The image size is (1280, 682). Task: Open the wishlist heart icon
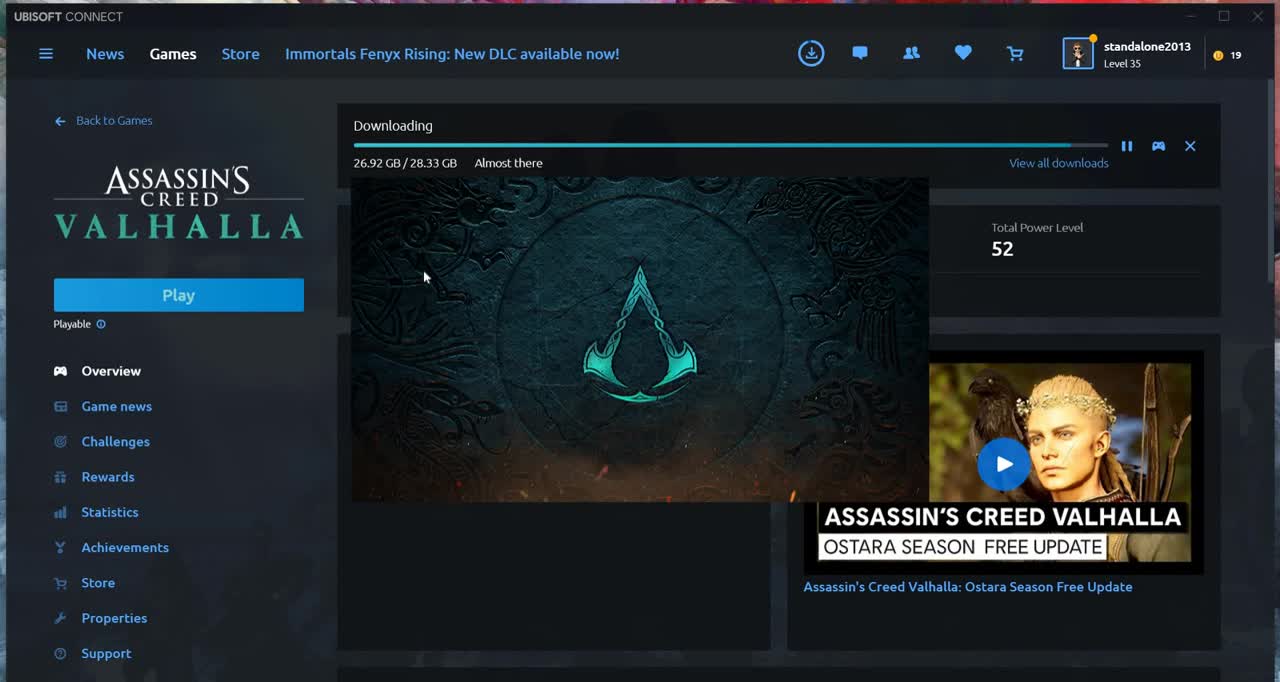tap(963, 54)
